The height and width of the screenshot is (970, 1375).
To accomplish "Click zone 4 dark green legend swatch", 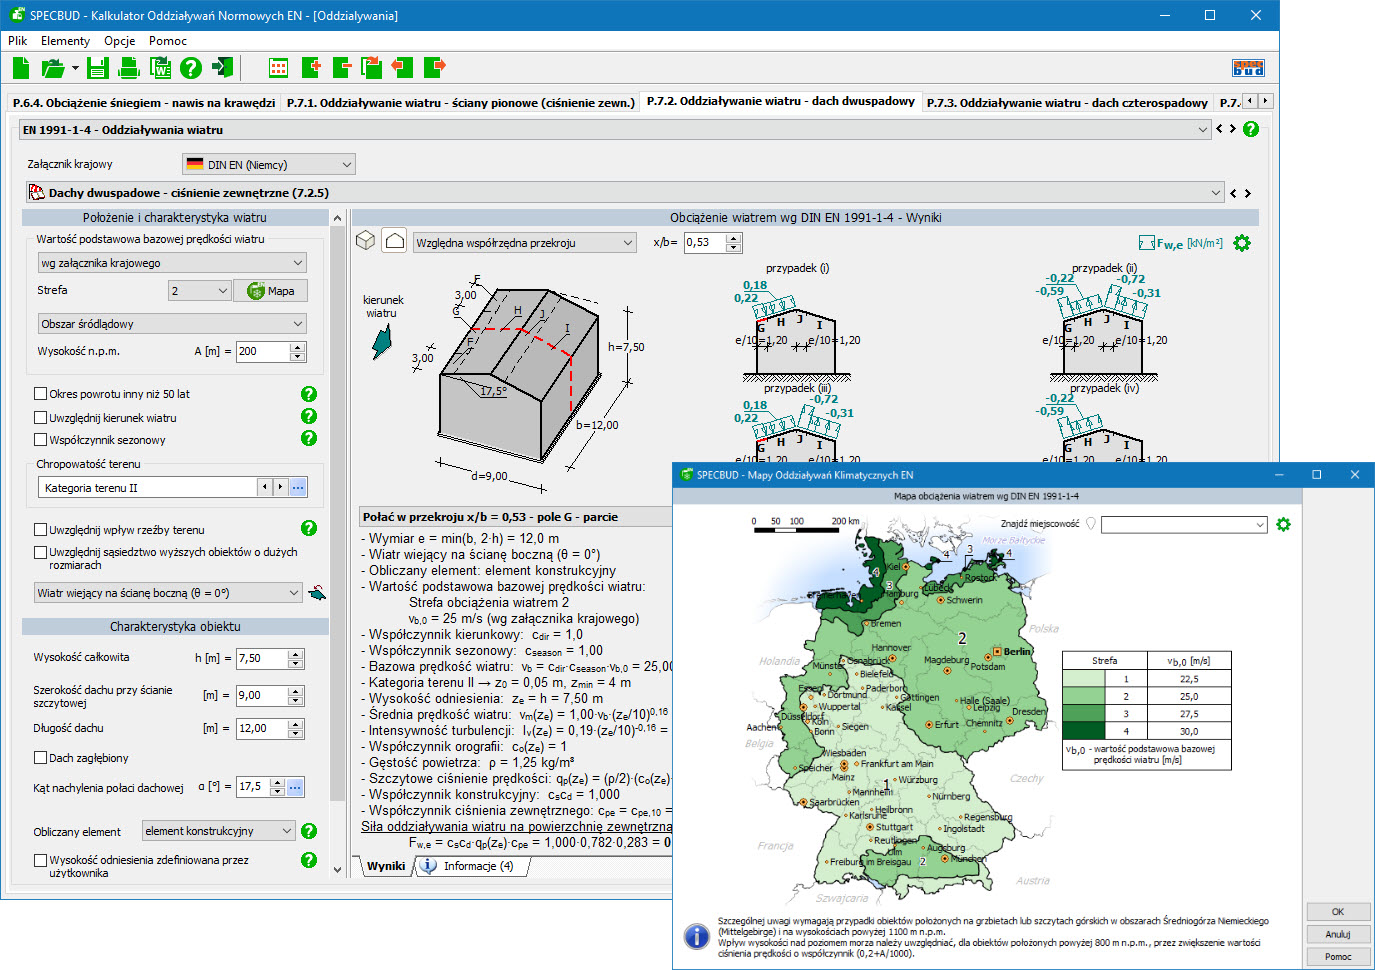I will [x=1082, y=731].
